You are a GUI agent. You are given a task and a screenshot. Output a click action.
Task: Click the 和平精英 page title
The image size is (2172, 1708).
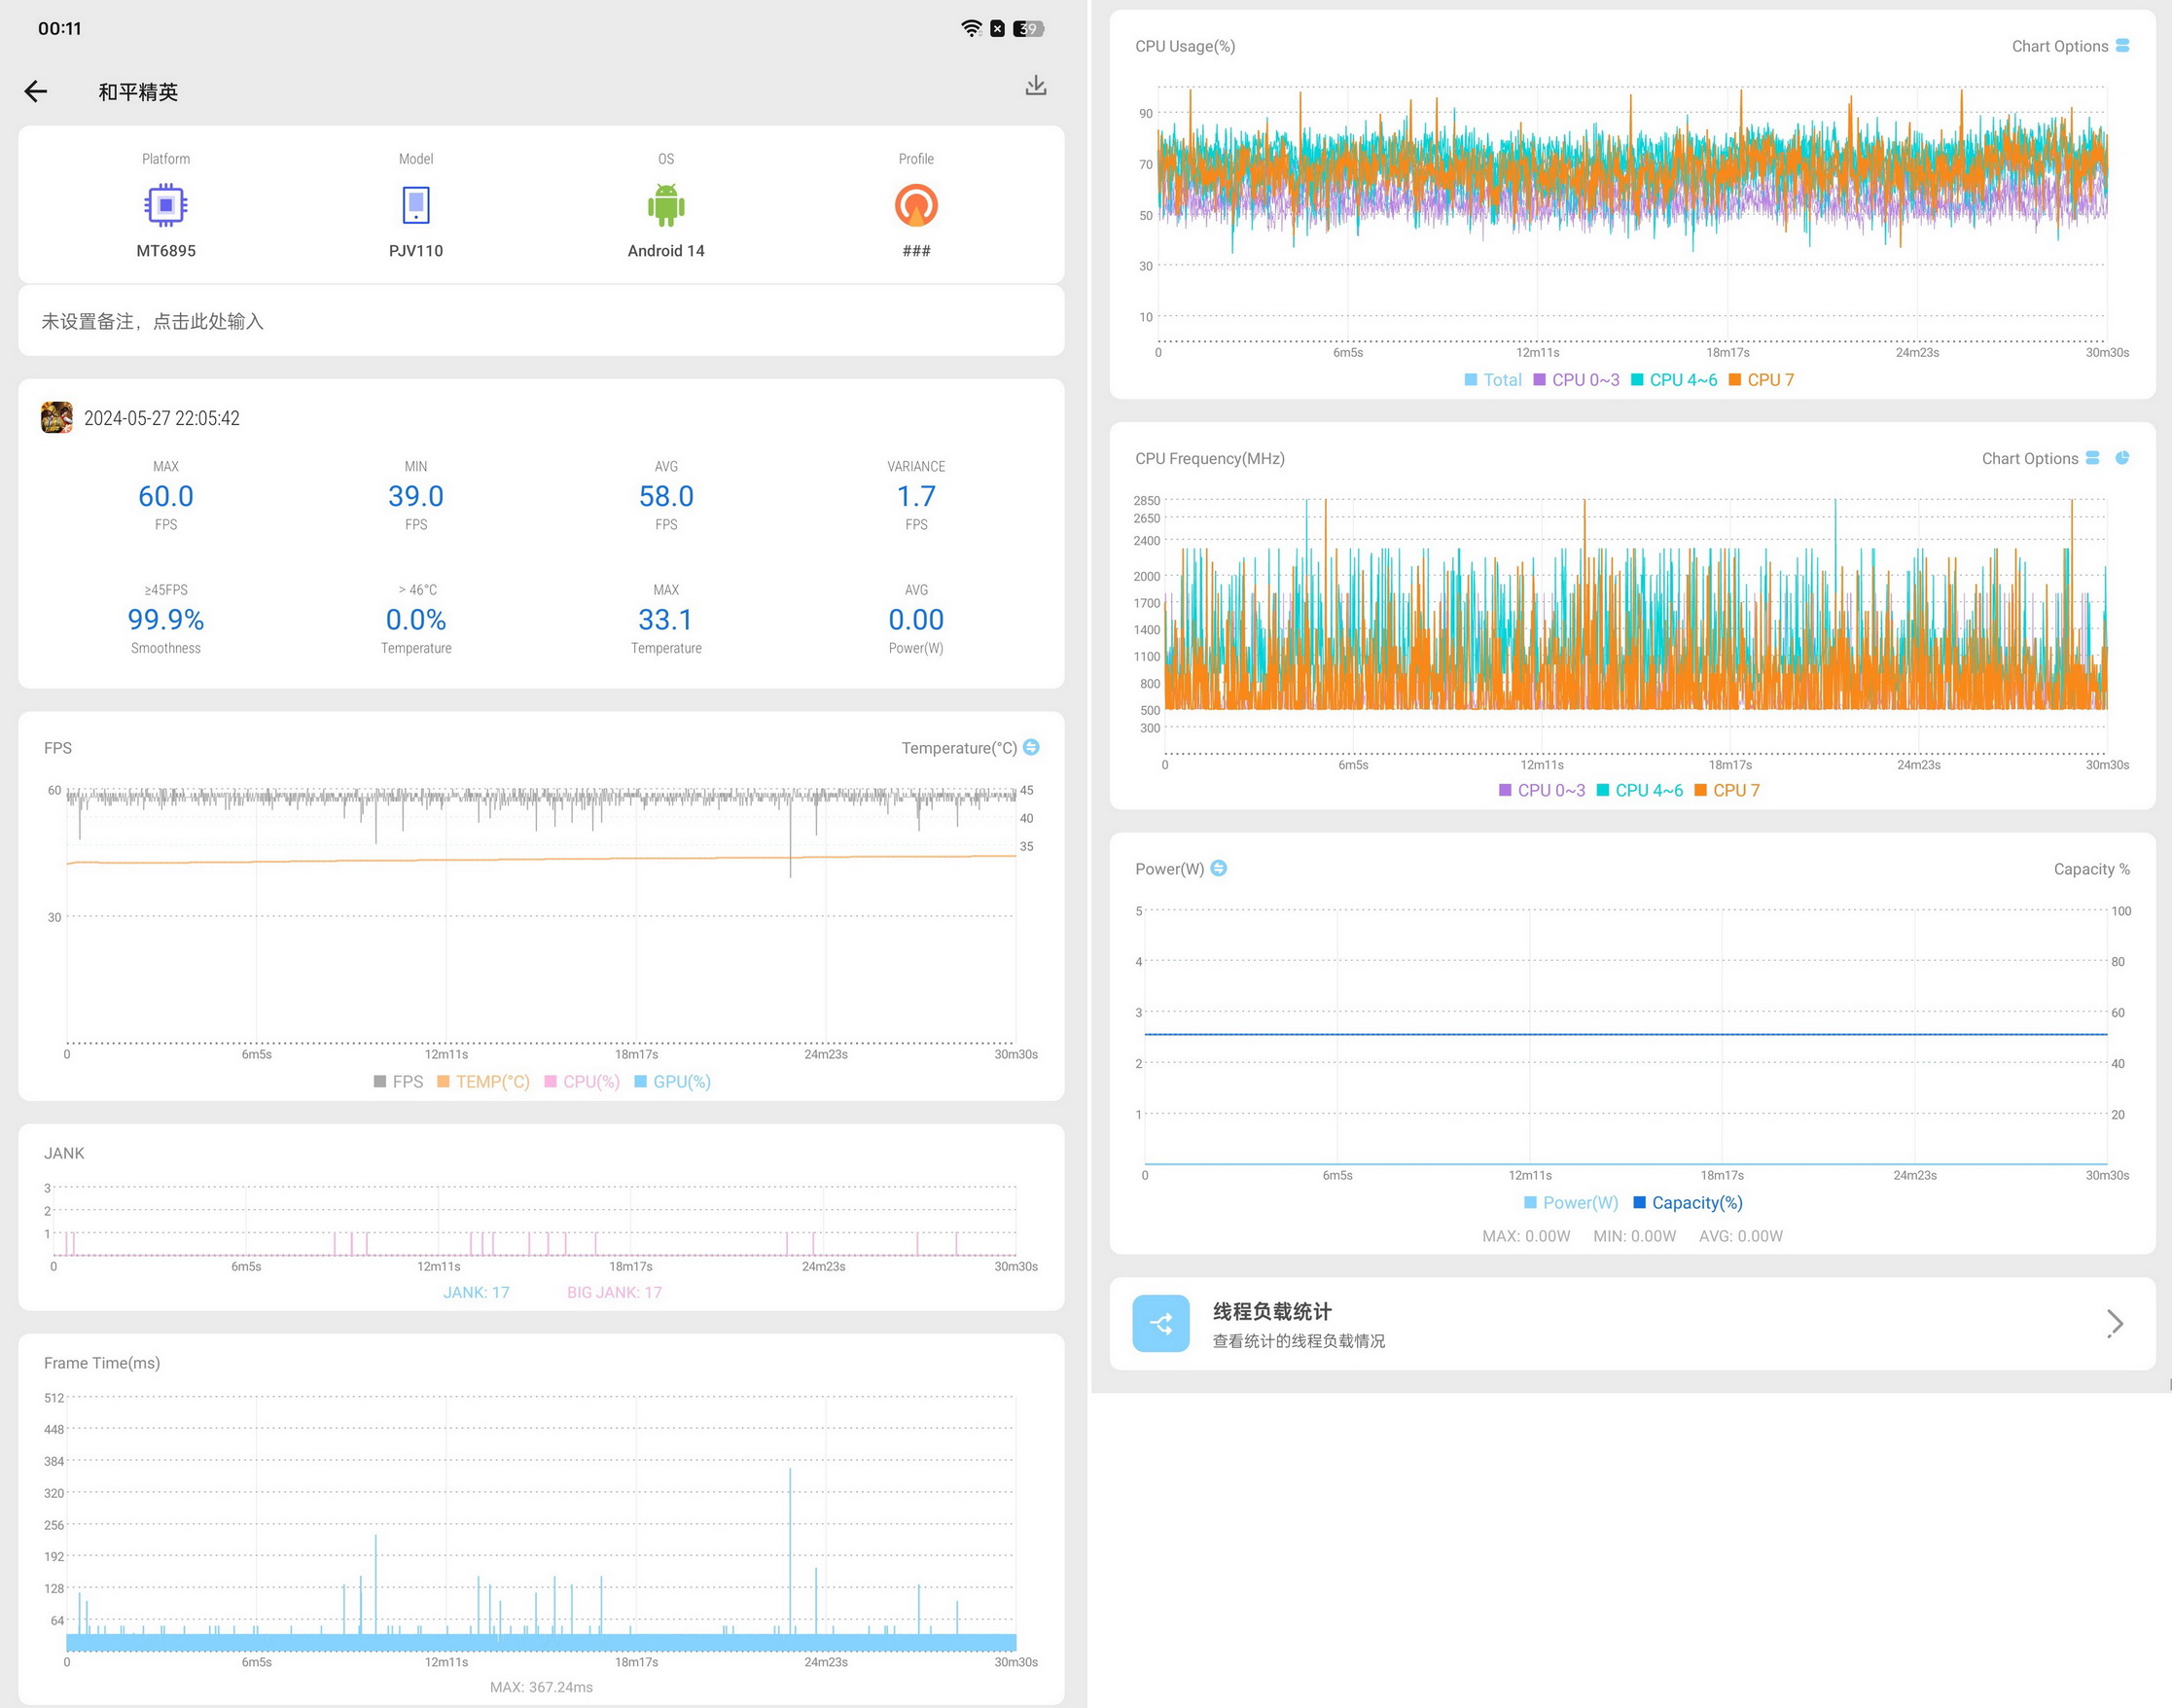[138, 92]
